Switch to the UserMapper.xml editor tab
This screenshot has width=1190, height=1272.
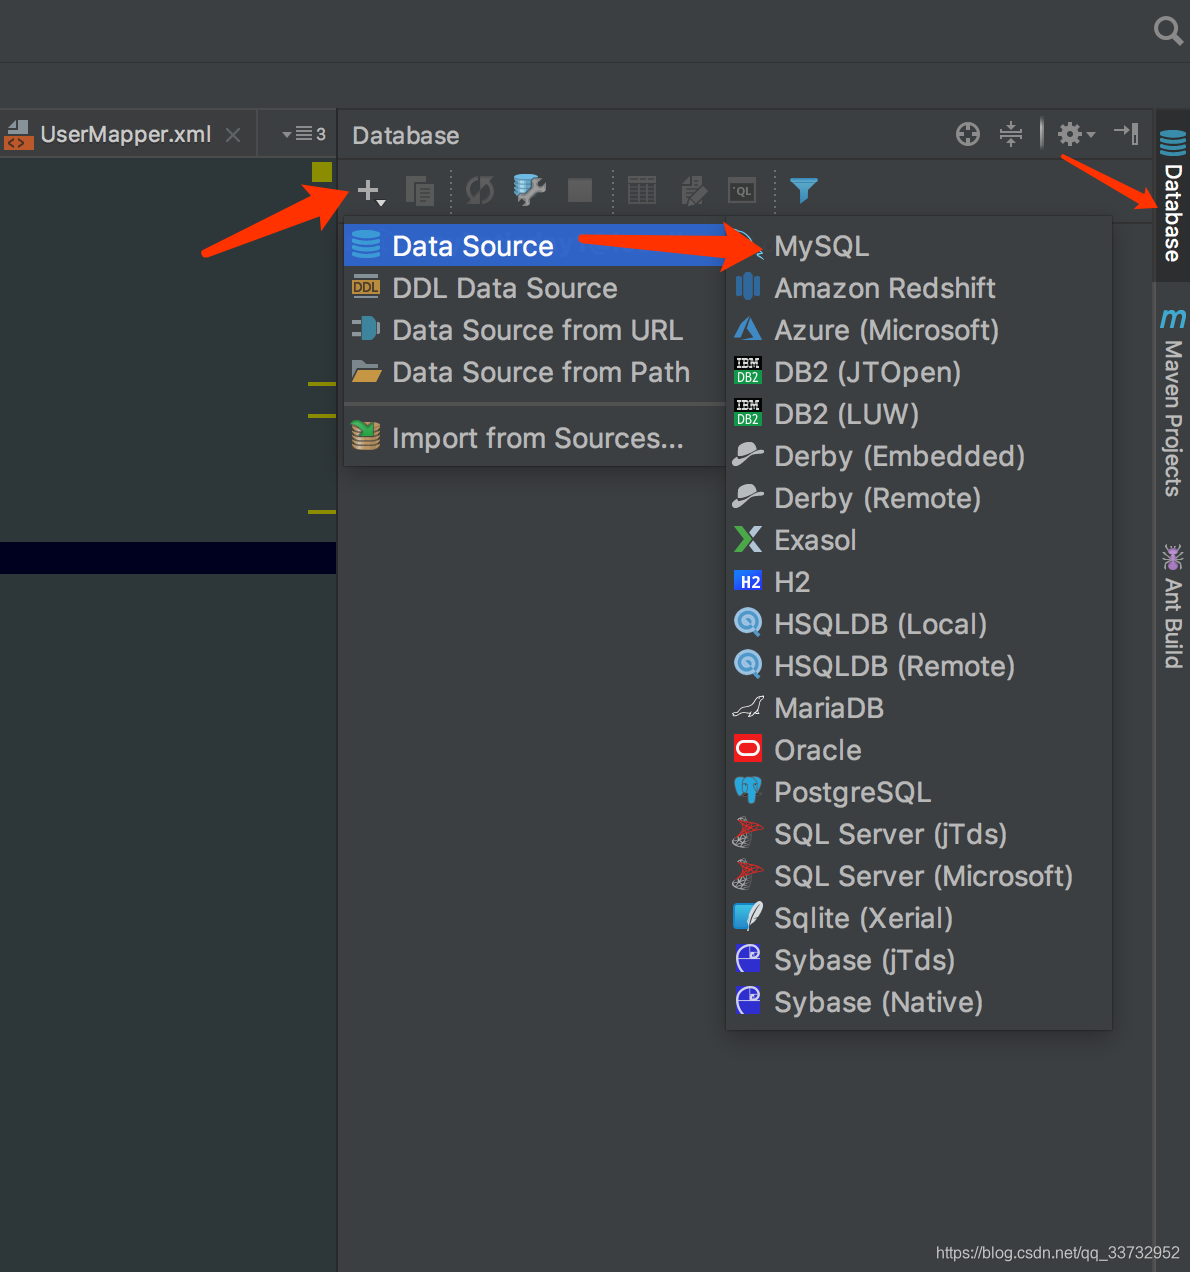click(124, 133)
